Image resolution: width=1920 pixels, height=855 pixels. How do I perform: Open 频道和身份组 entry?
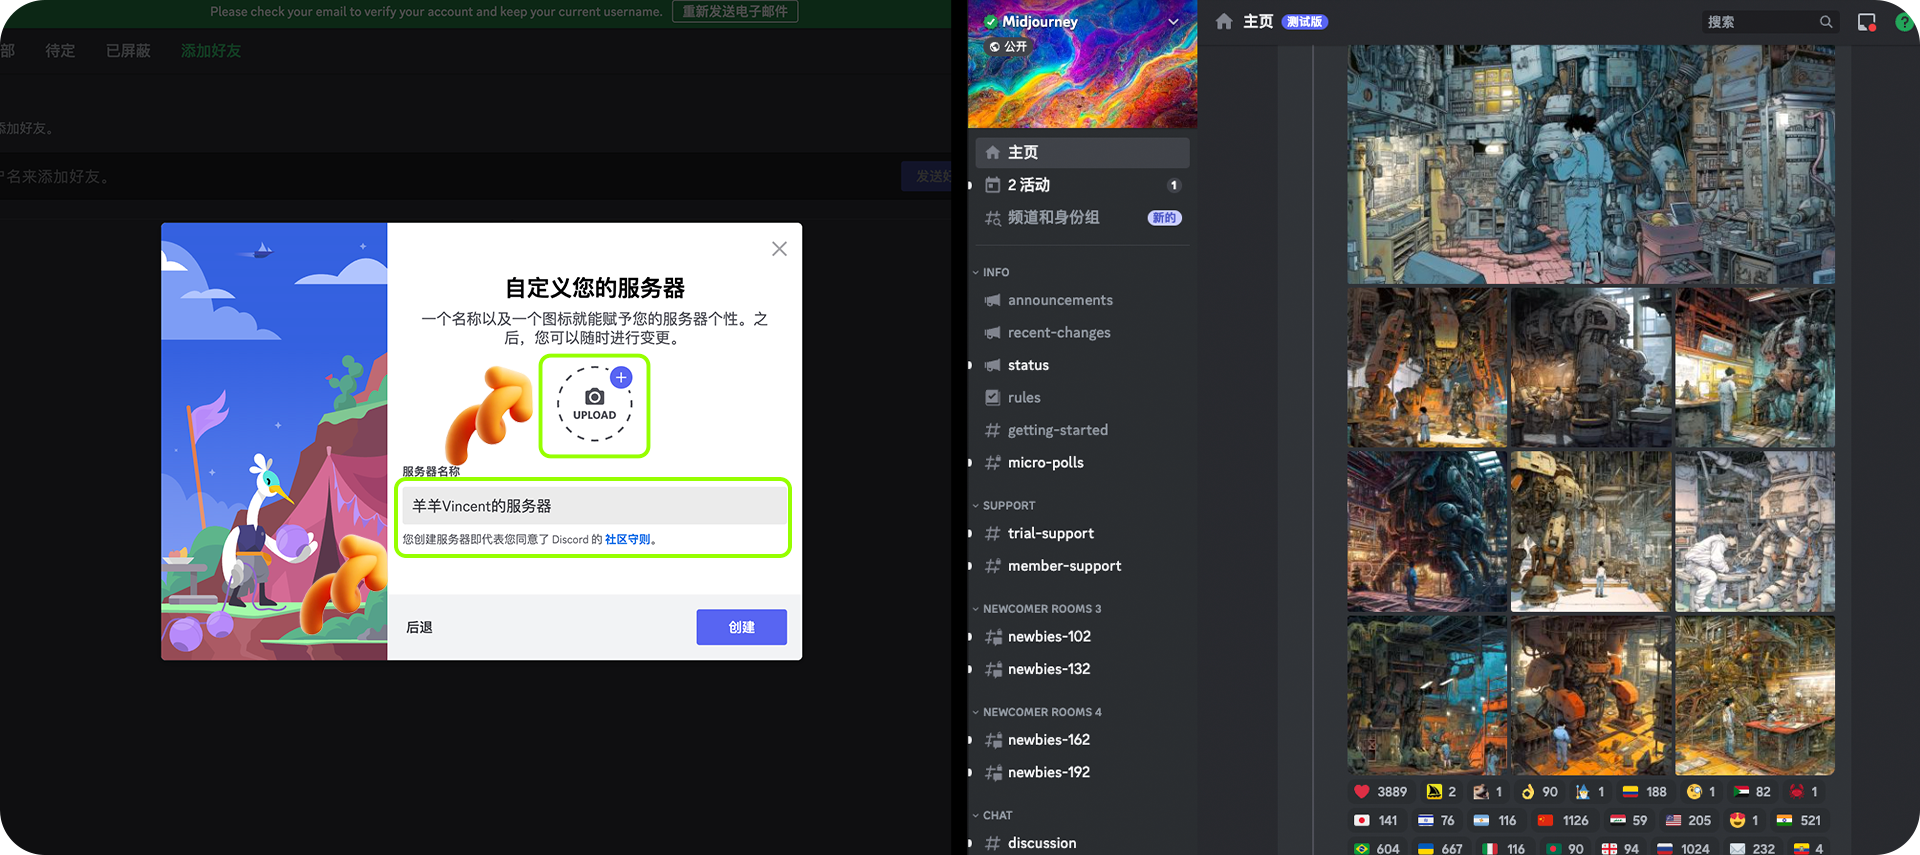pos(1082,217)
